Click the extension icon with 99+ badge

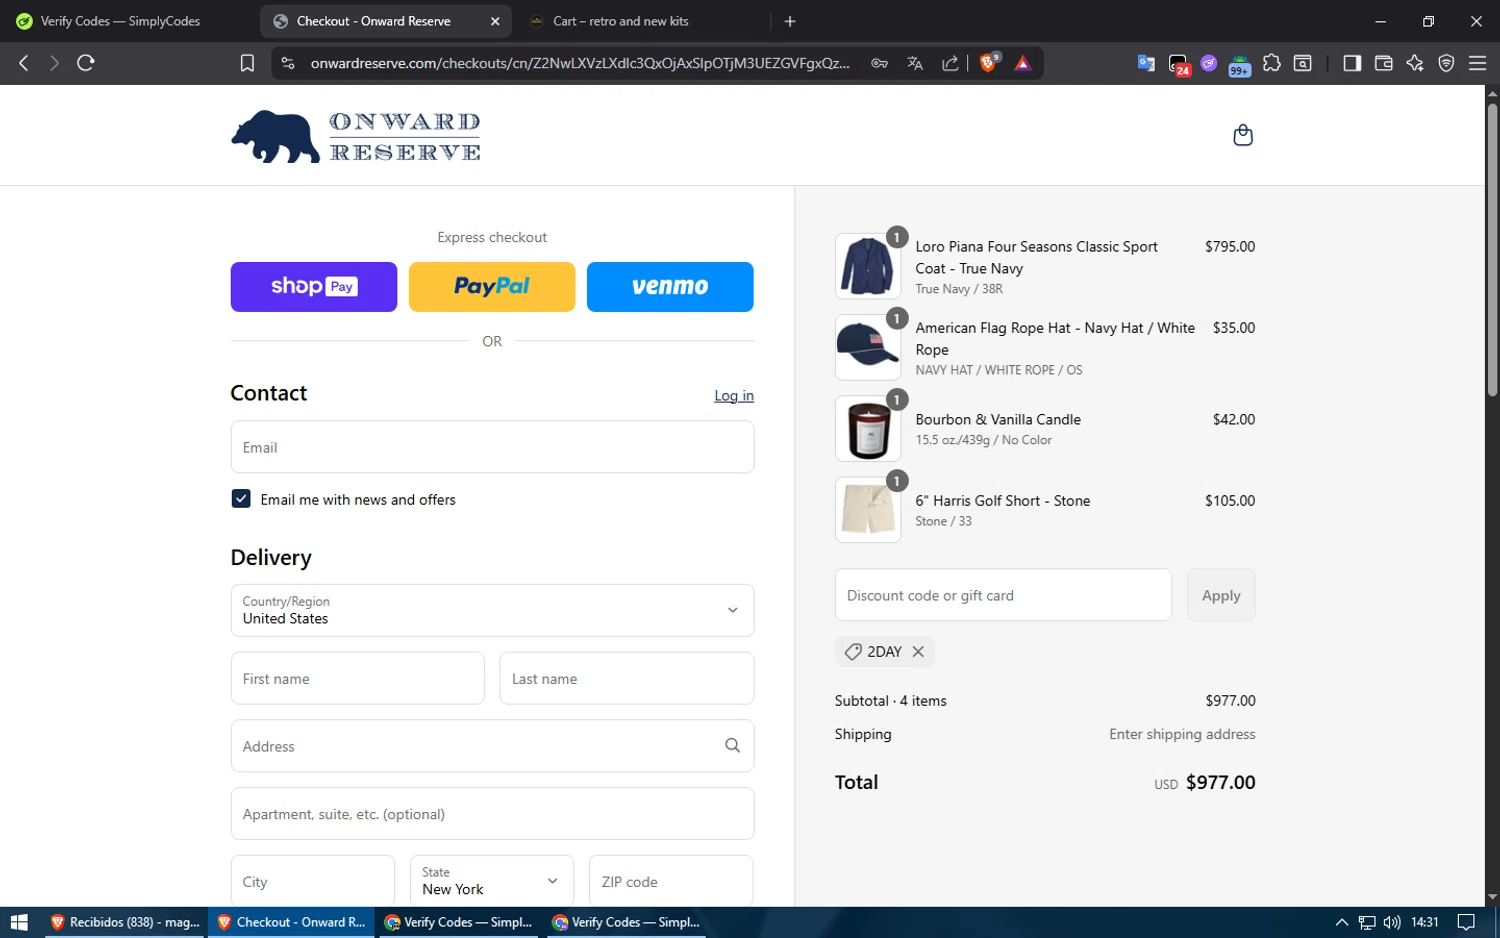click(x=1240, y=65)
